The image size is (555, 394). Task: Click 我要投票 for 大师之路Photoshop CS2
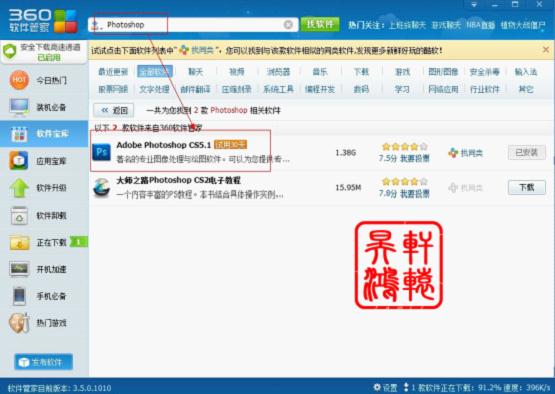tap(414, 194)
